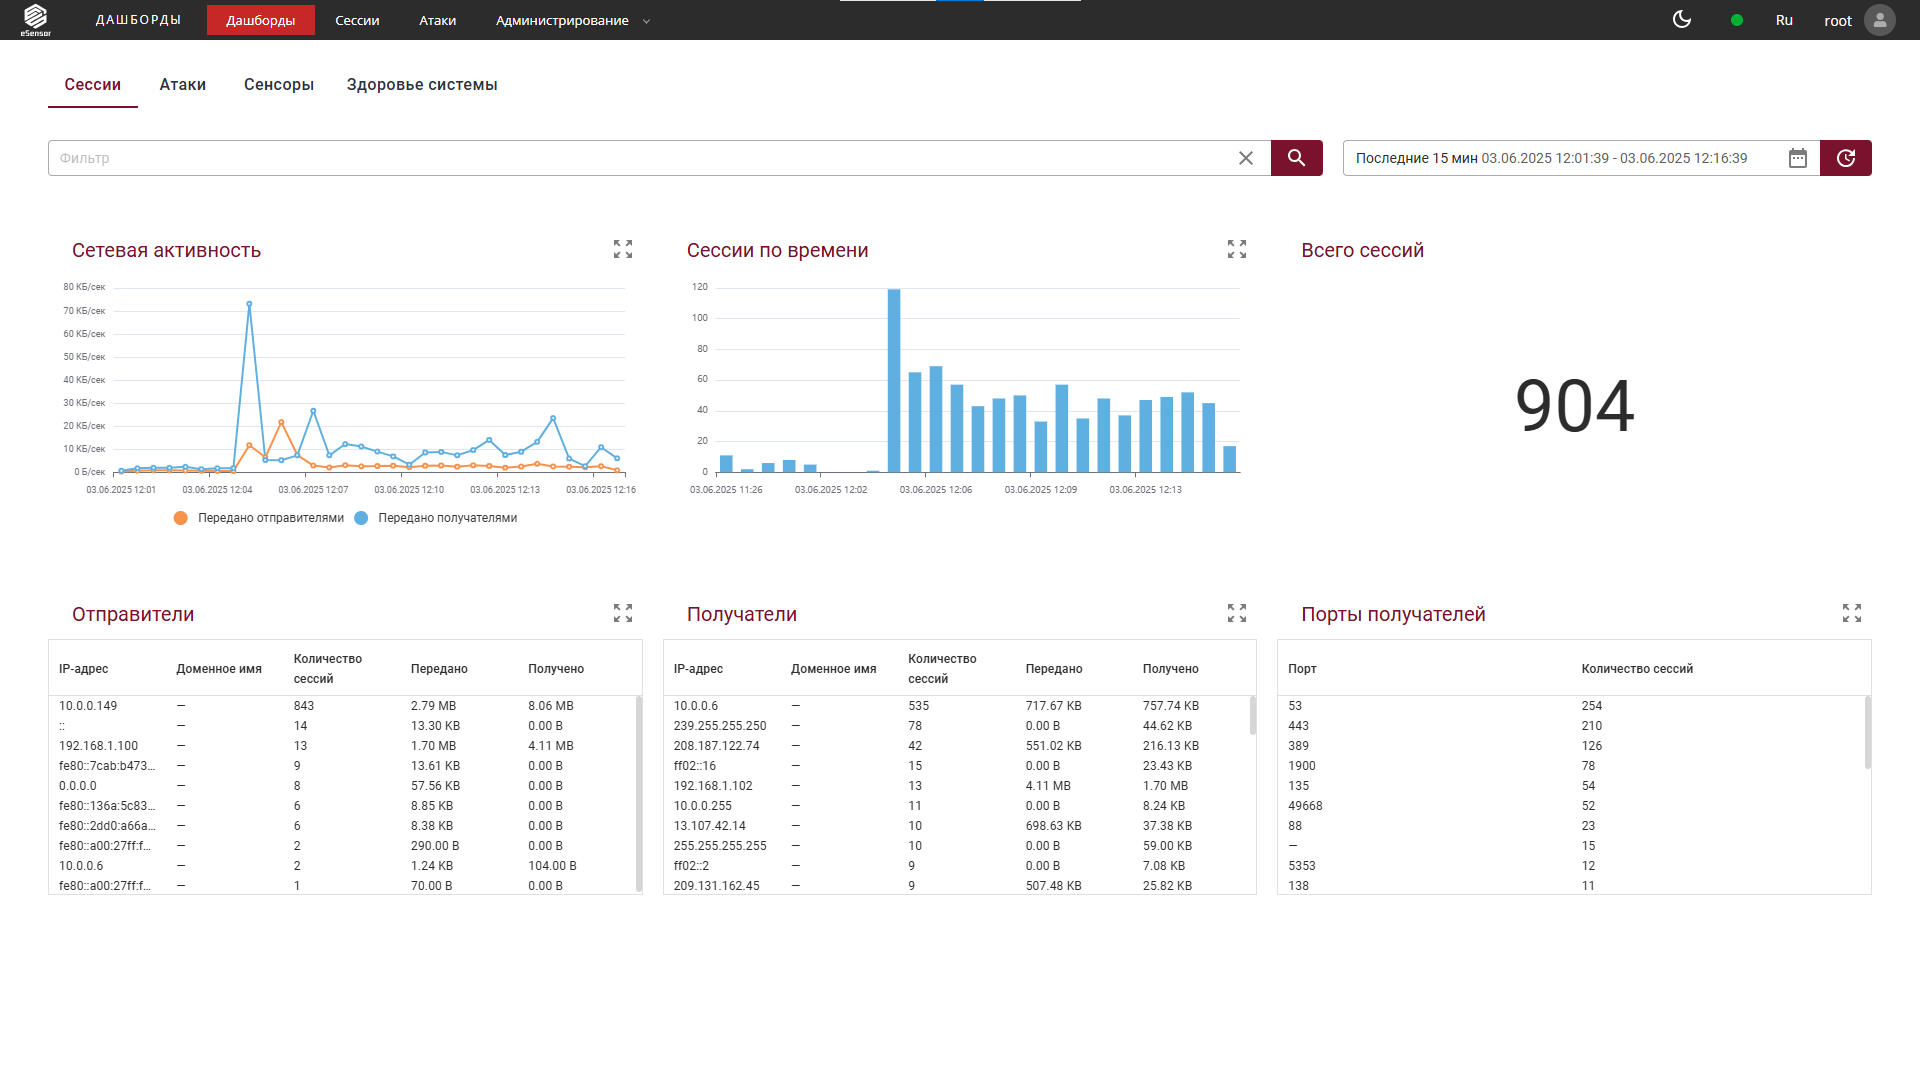
Task: Expand Сессии по времени chart fullscreen
Action: [1237, 249]
